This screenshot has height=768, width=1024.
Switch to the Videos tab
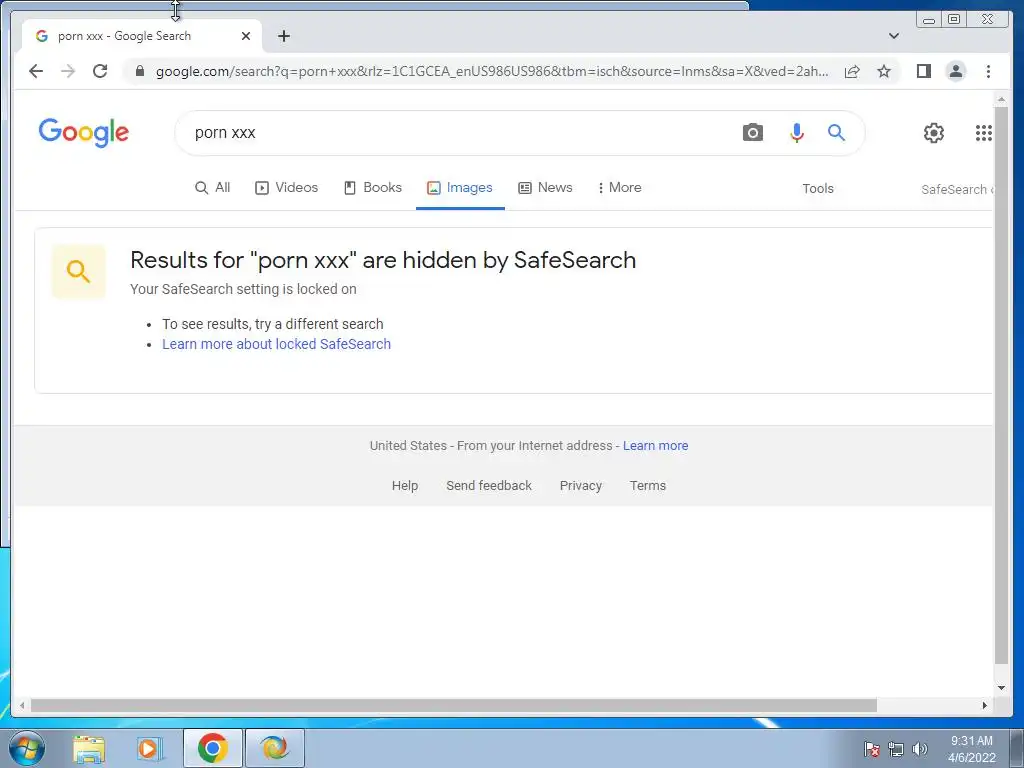[x=287, y=187]
